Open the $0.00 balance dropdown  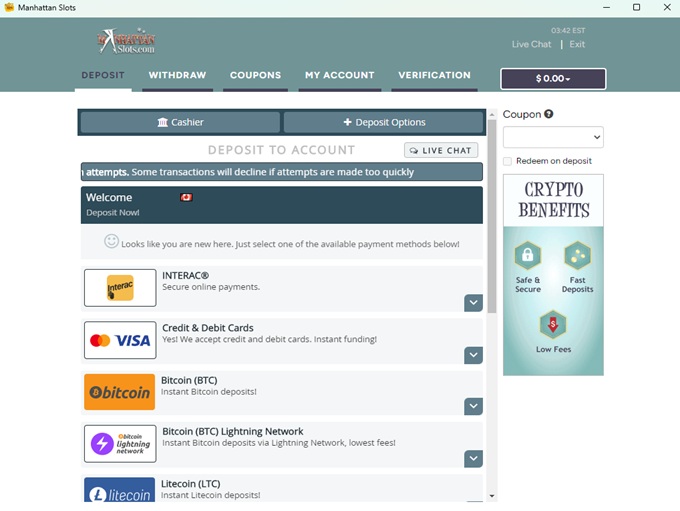coord(553,79)
